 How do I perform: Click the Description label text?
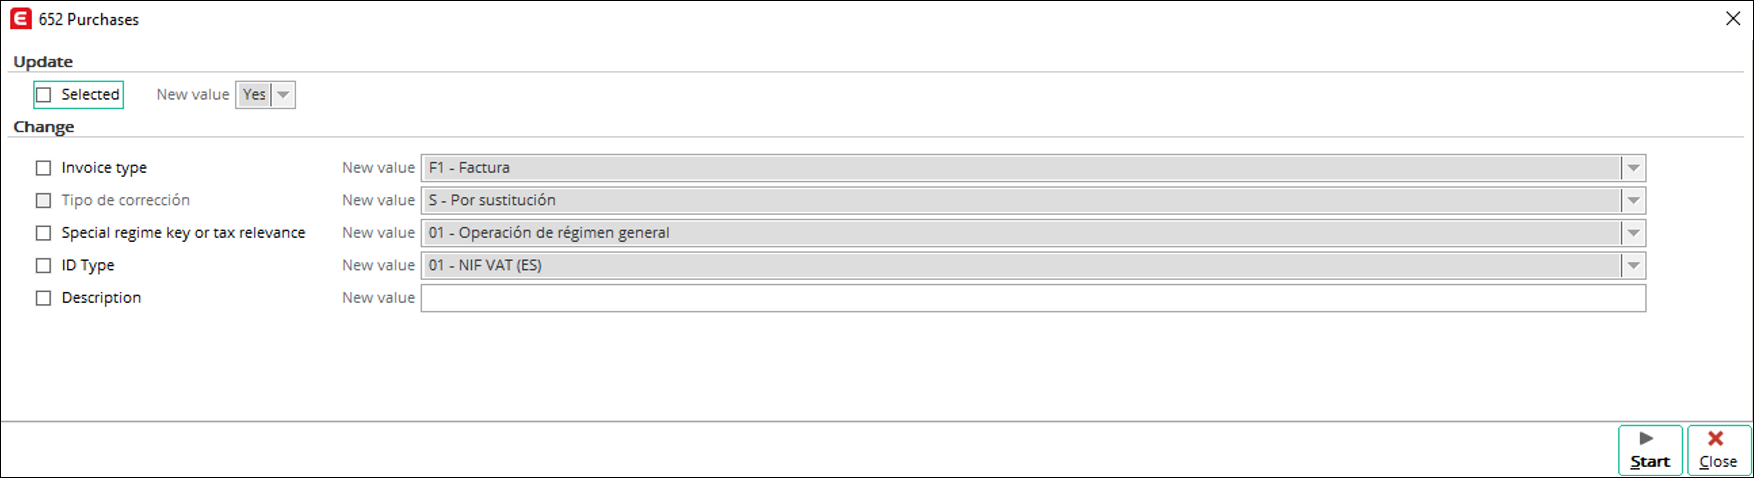101,298
